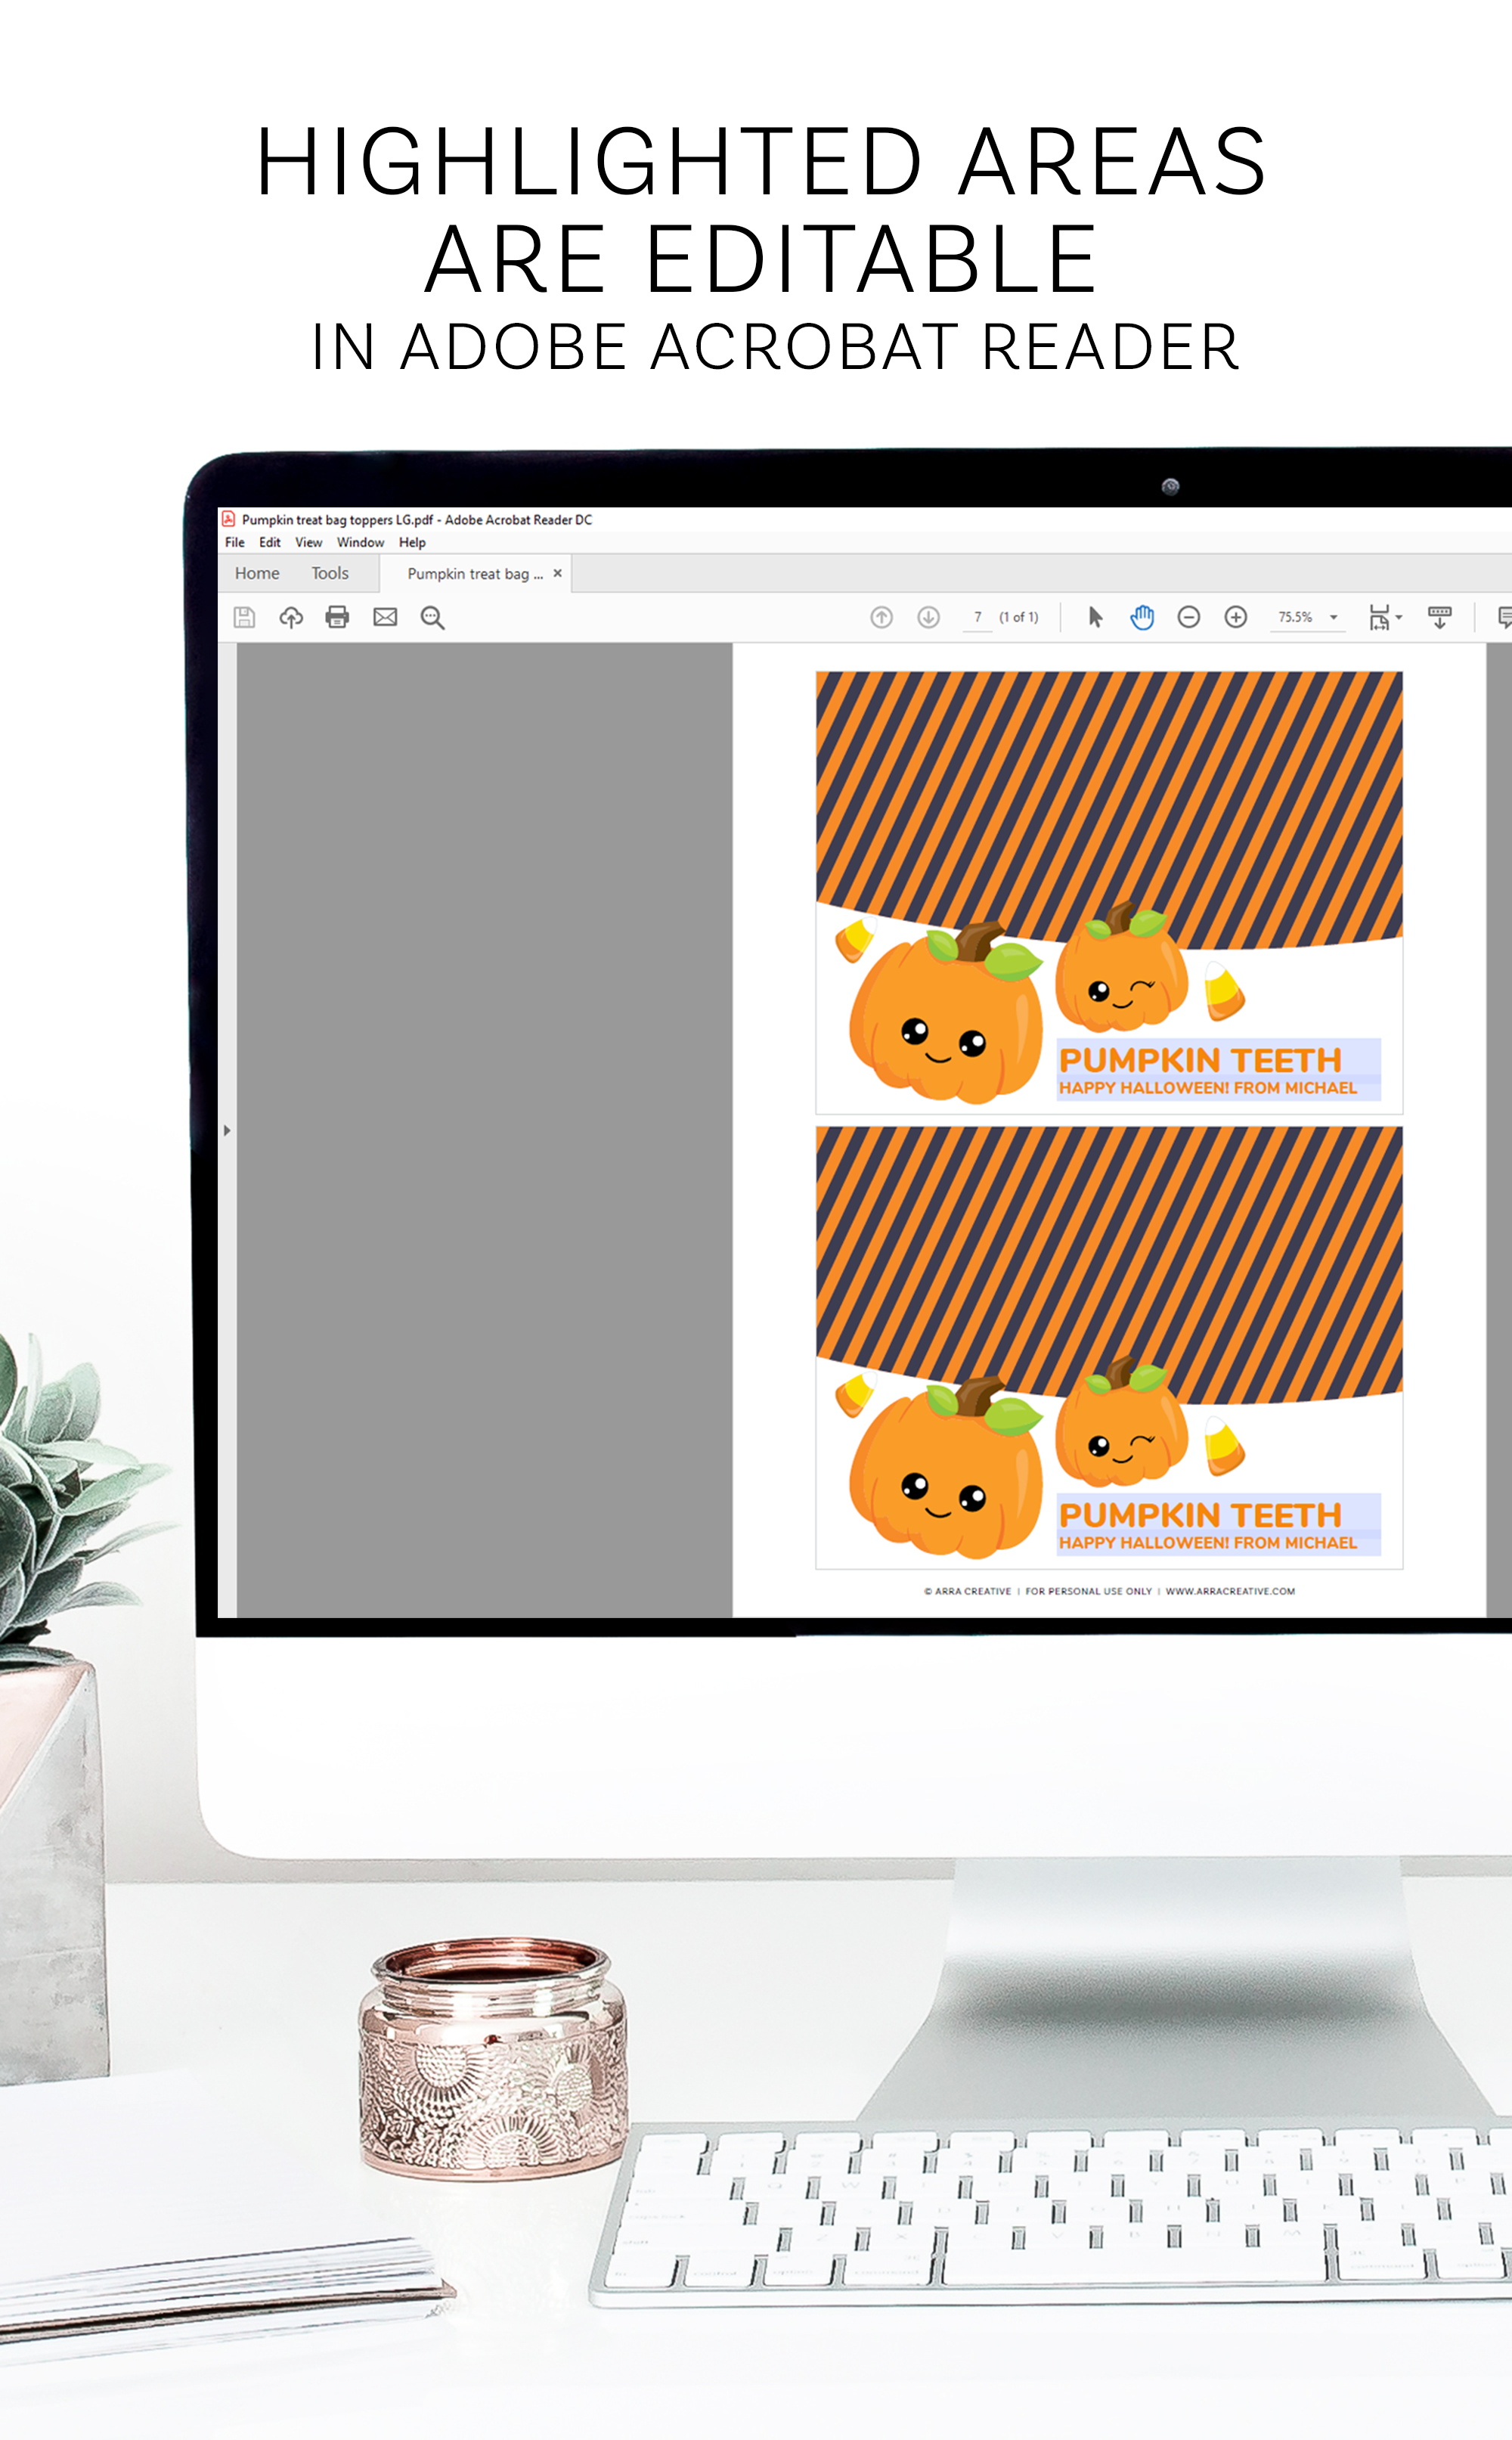Image resolution: width=1512 pixels, height=2440 pixels.
Task: Click the page number input field
Action: [977, 617]
